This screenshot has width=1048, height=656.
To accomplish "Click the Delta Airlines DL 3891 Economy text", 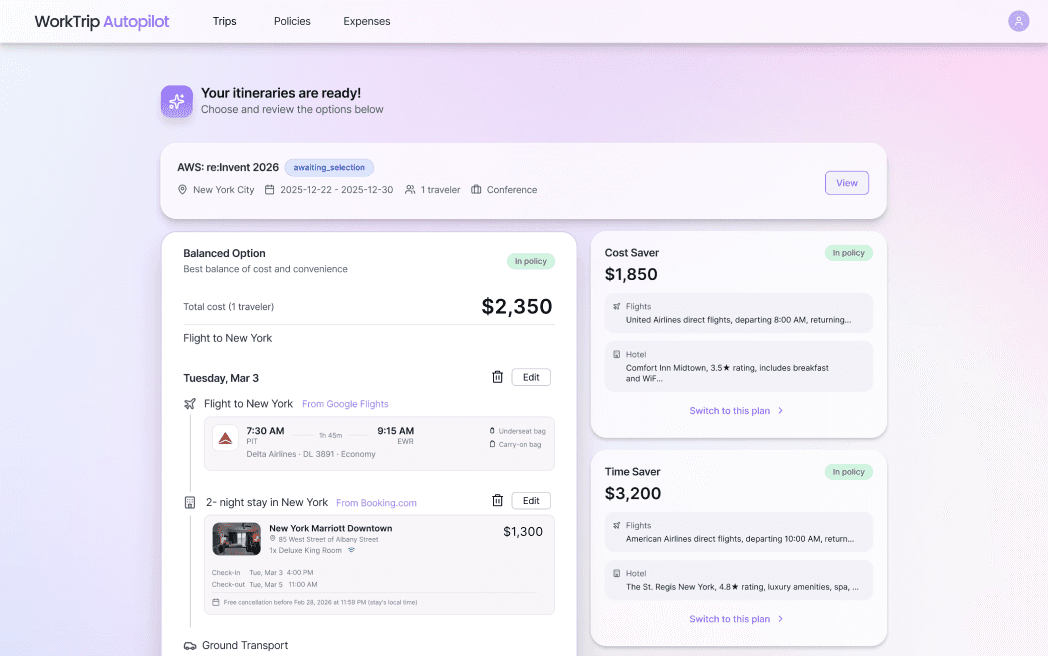I will (311, 454).
